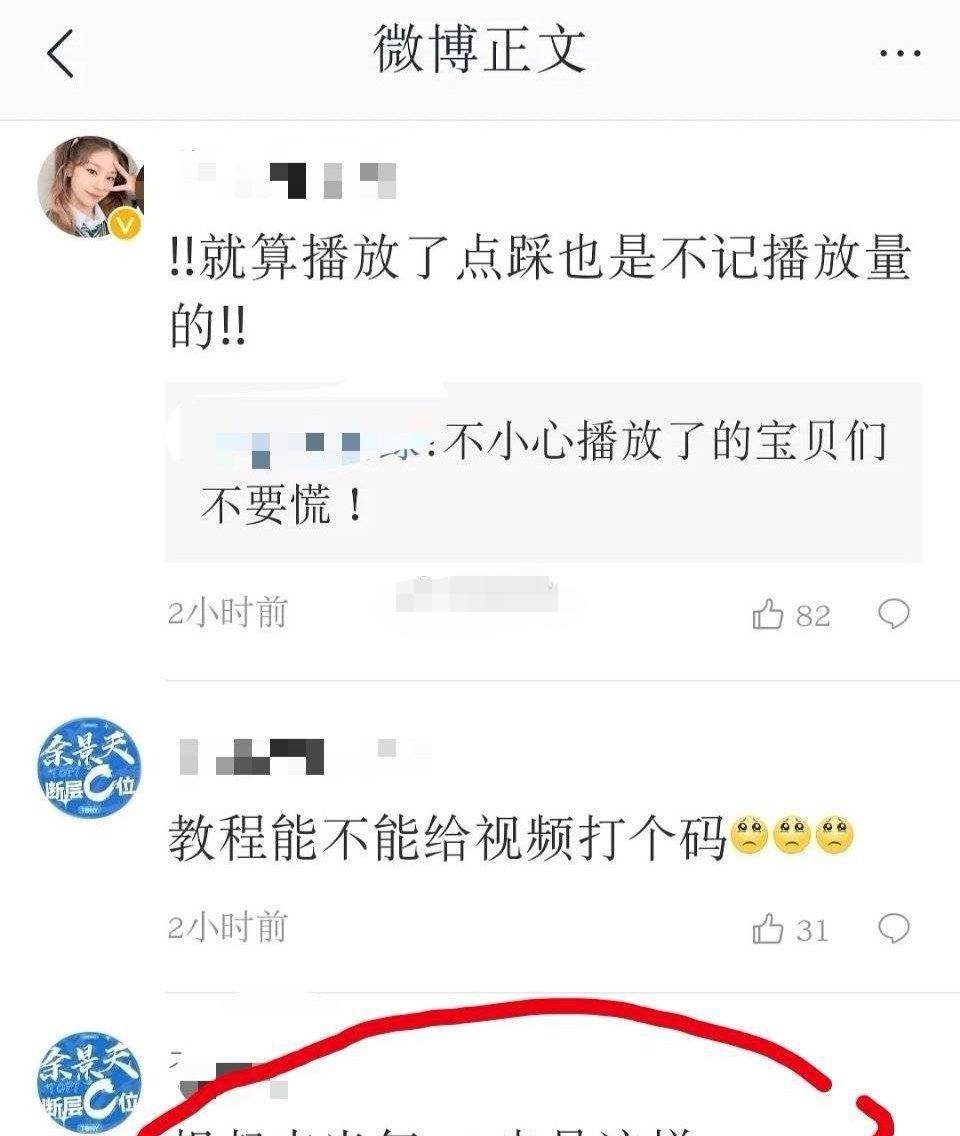Viewport: 960px width, 1136px height.
Task: Reply to the 教程能不能给视频打个码 comment
Action: (893, 929)
